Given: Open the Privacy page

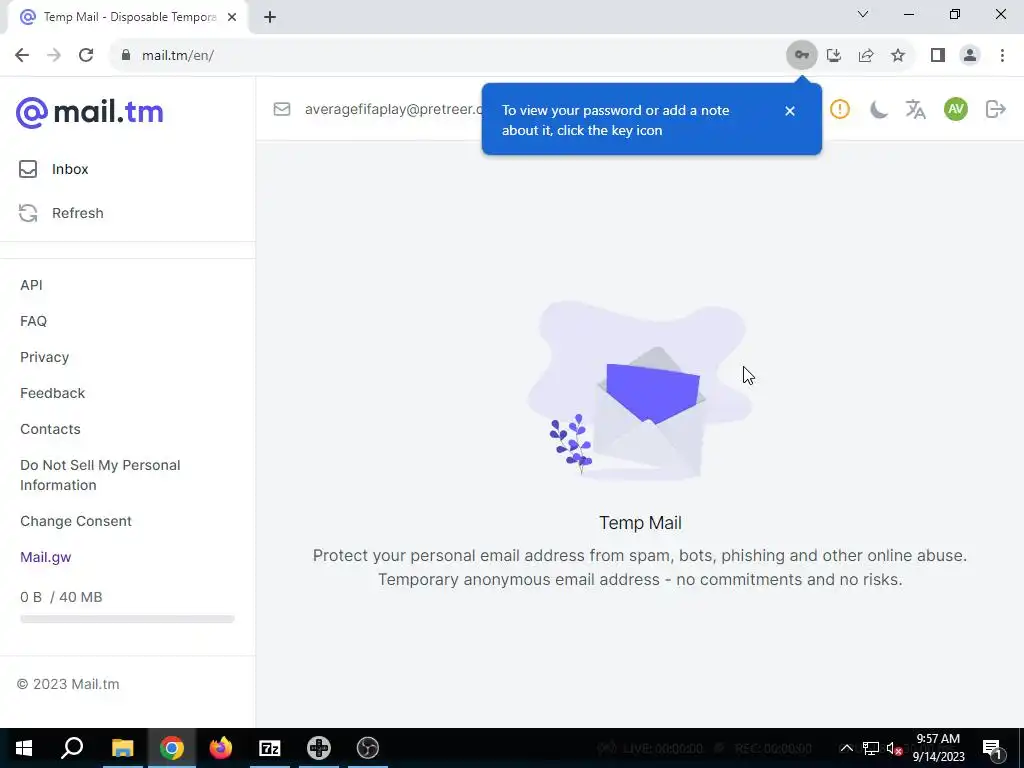Looking at the screenshot, I should tap(44, 357).
